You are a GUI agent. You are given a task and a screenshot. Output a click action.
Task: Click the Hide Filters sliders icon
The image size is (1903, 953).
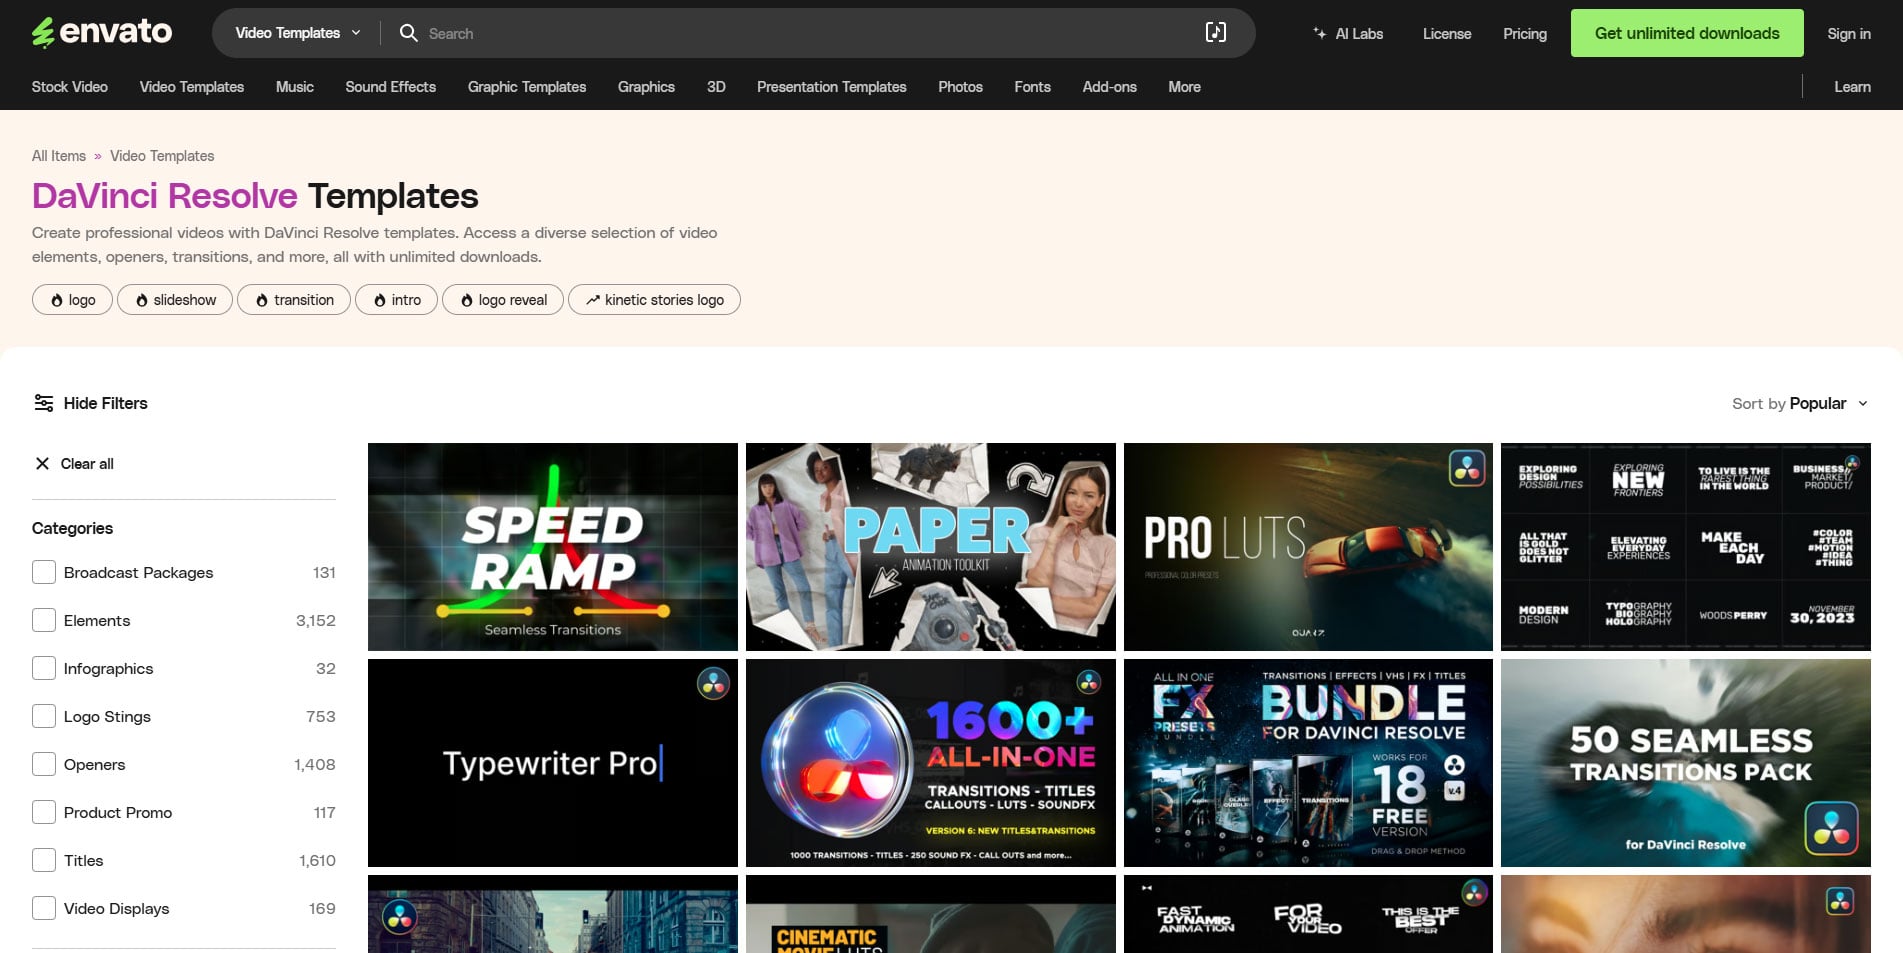[44, 403]
